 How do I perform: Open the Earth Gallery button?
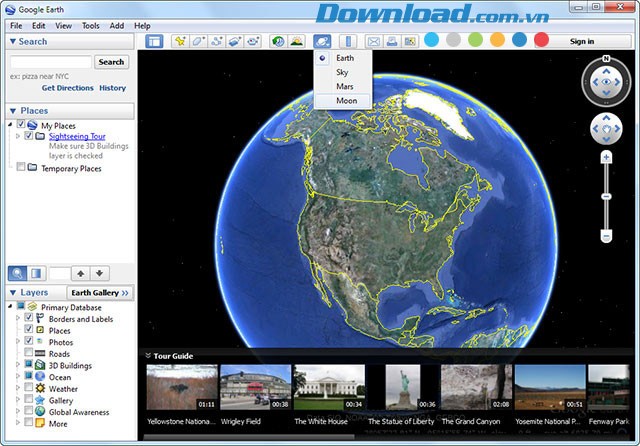coord(100,293)
